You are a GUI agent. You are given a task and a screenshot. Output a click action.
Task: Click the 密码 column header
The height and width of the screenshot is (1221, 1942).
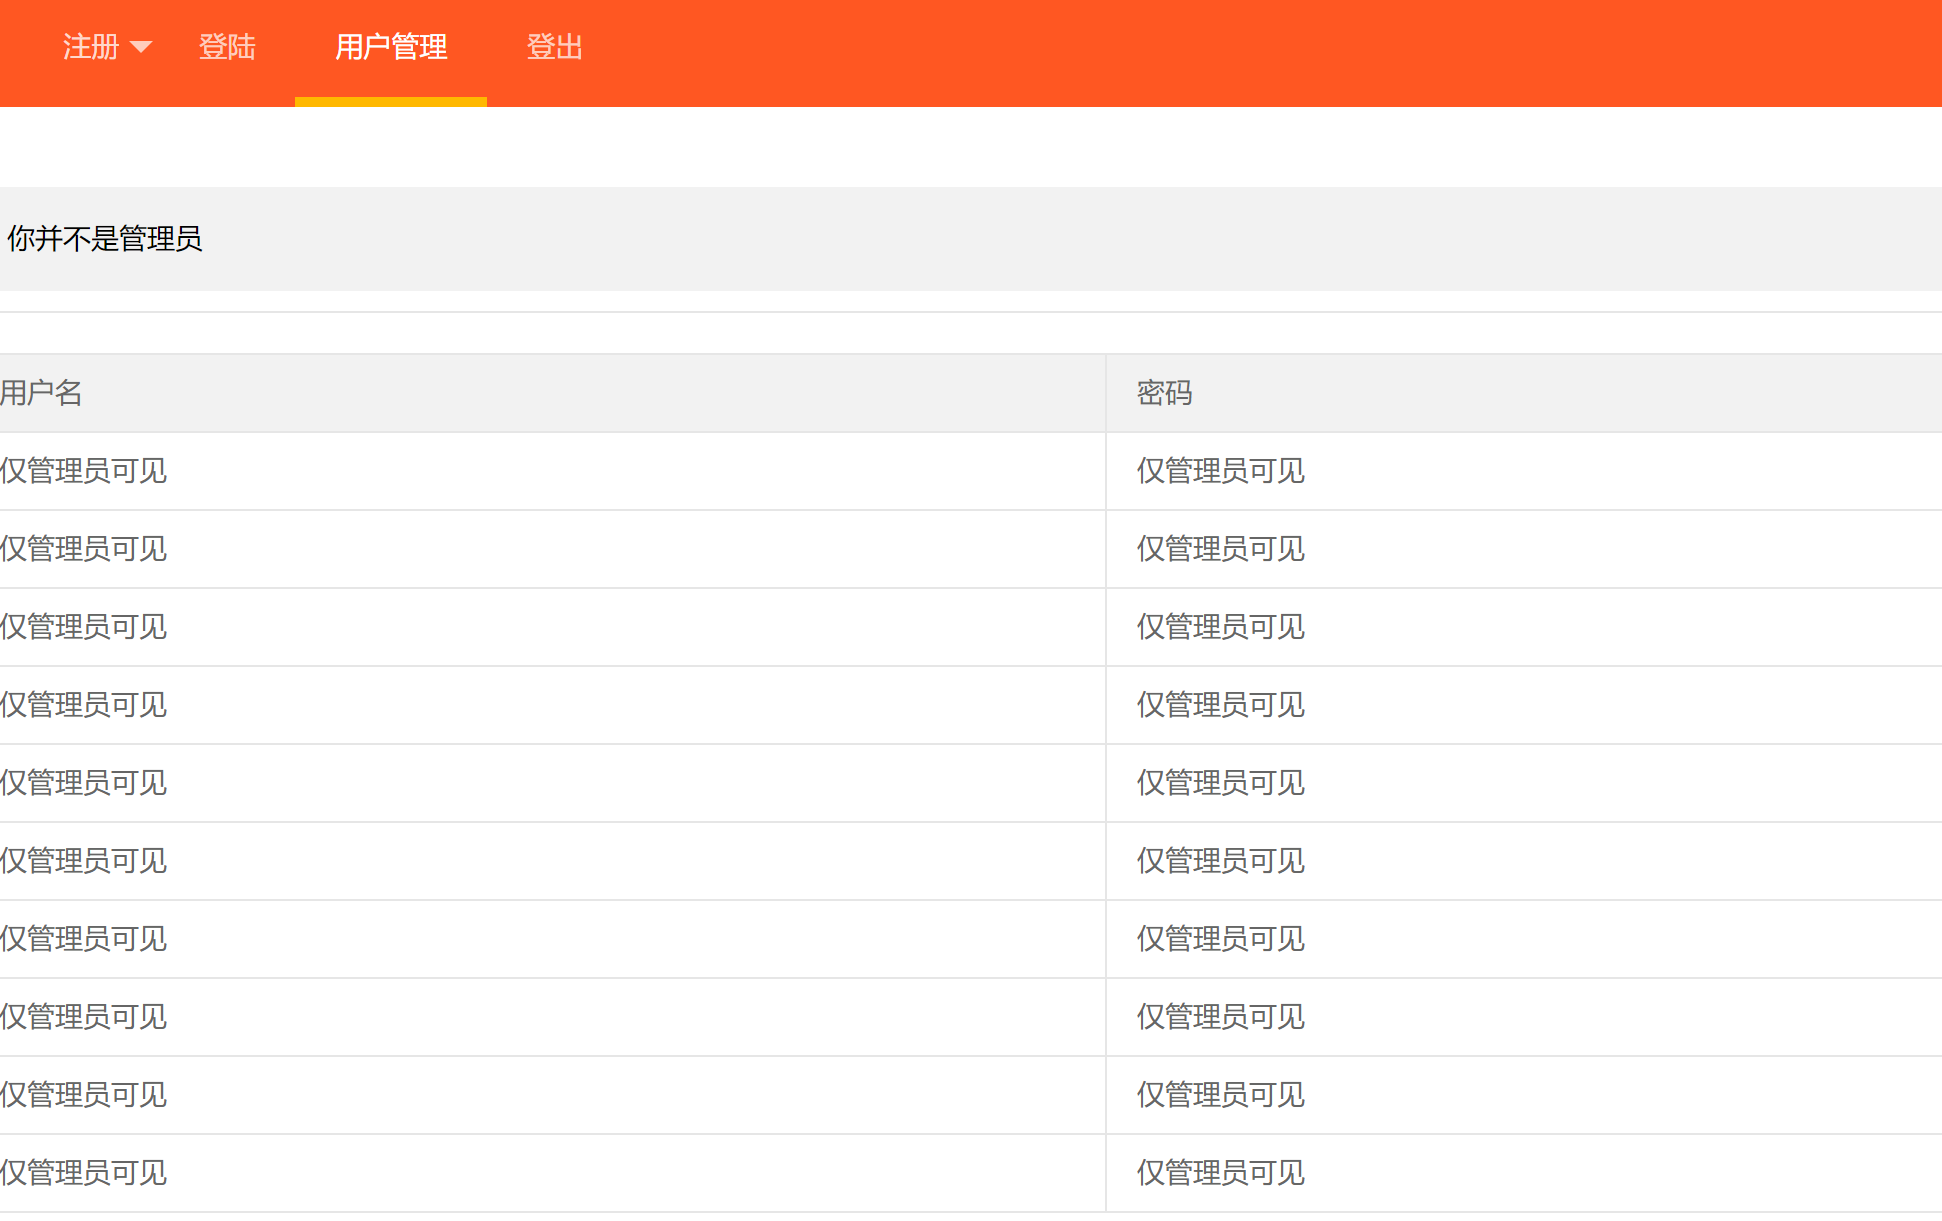tap(1164, 393)
